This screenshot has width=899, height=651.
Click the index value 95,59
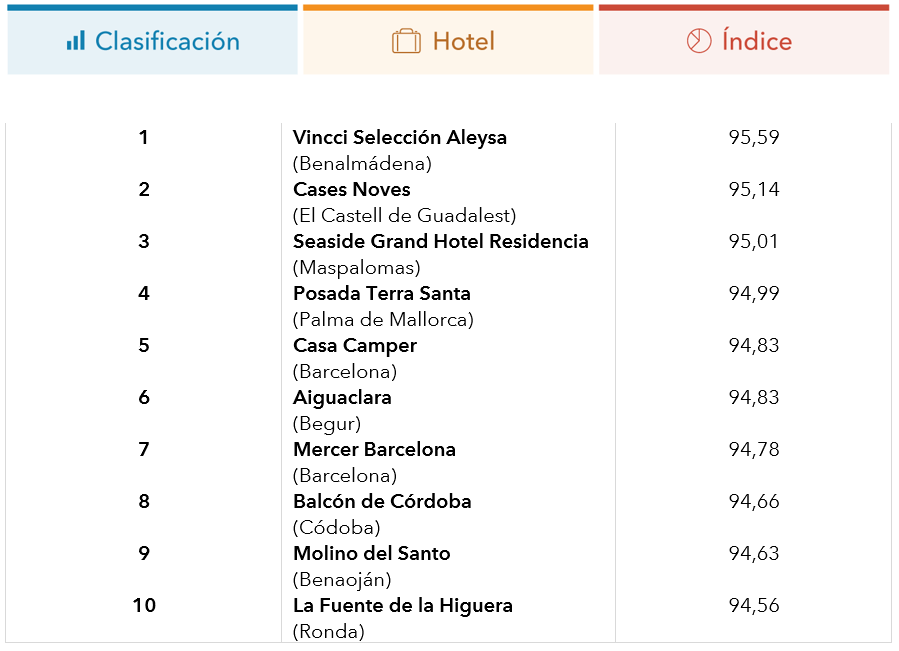click(x=753, y=138)
